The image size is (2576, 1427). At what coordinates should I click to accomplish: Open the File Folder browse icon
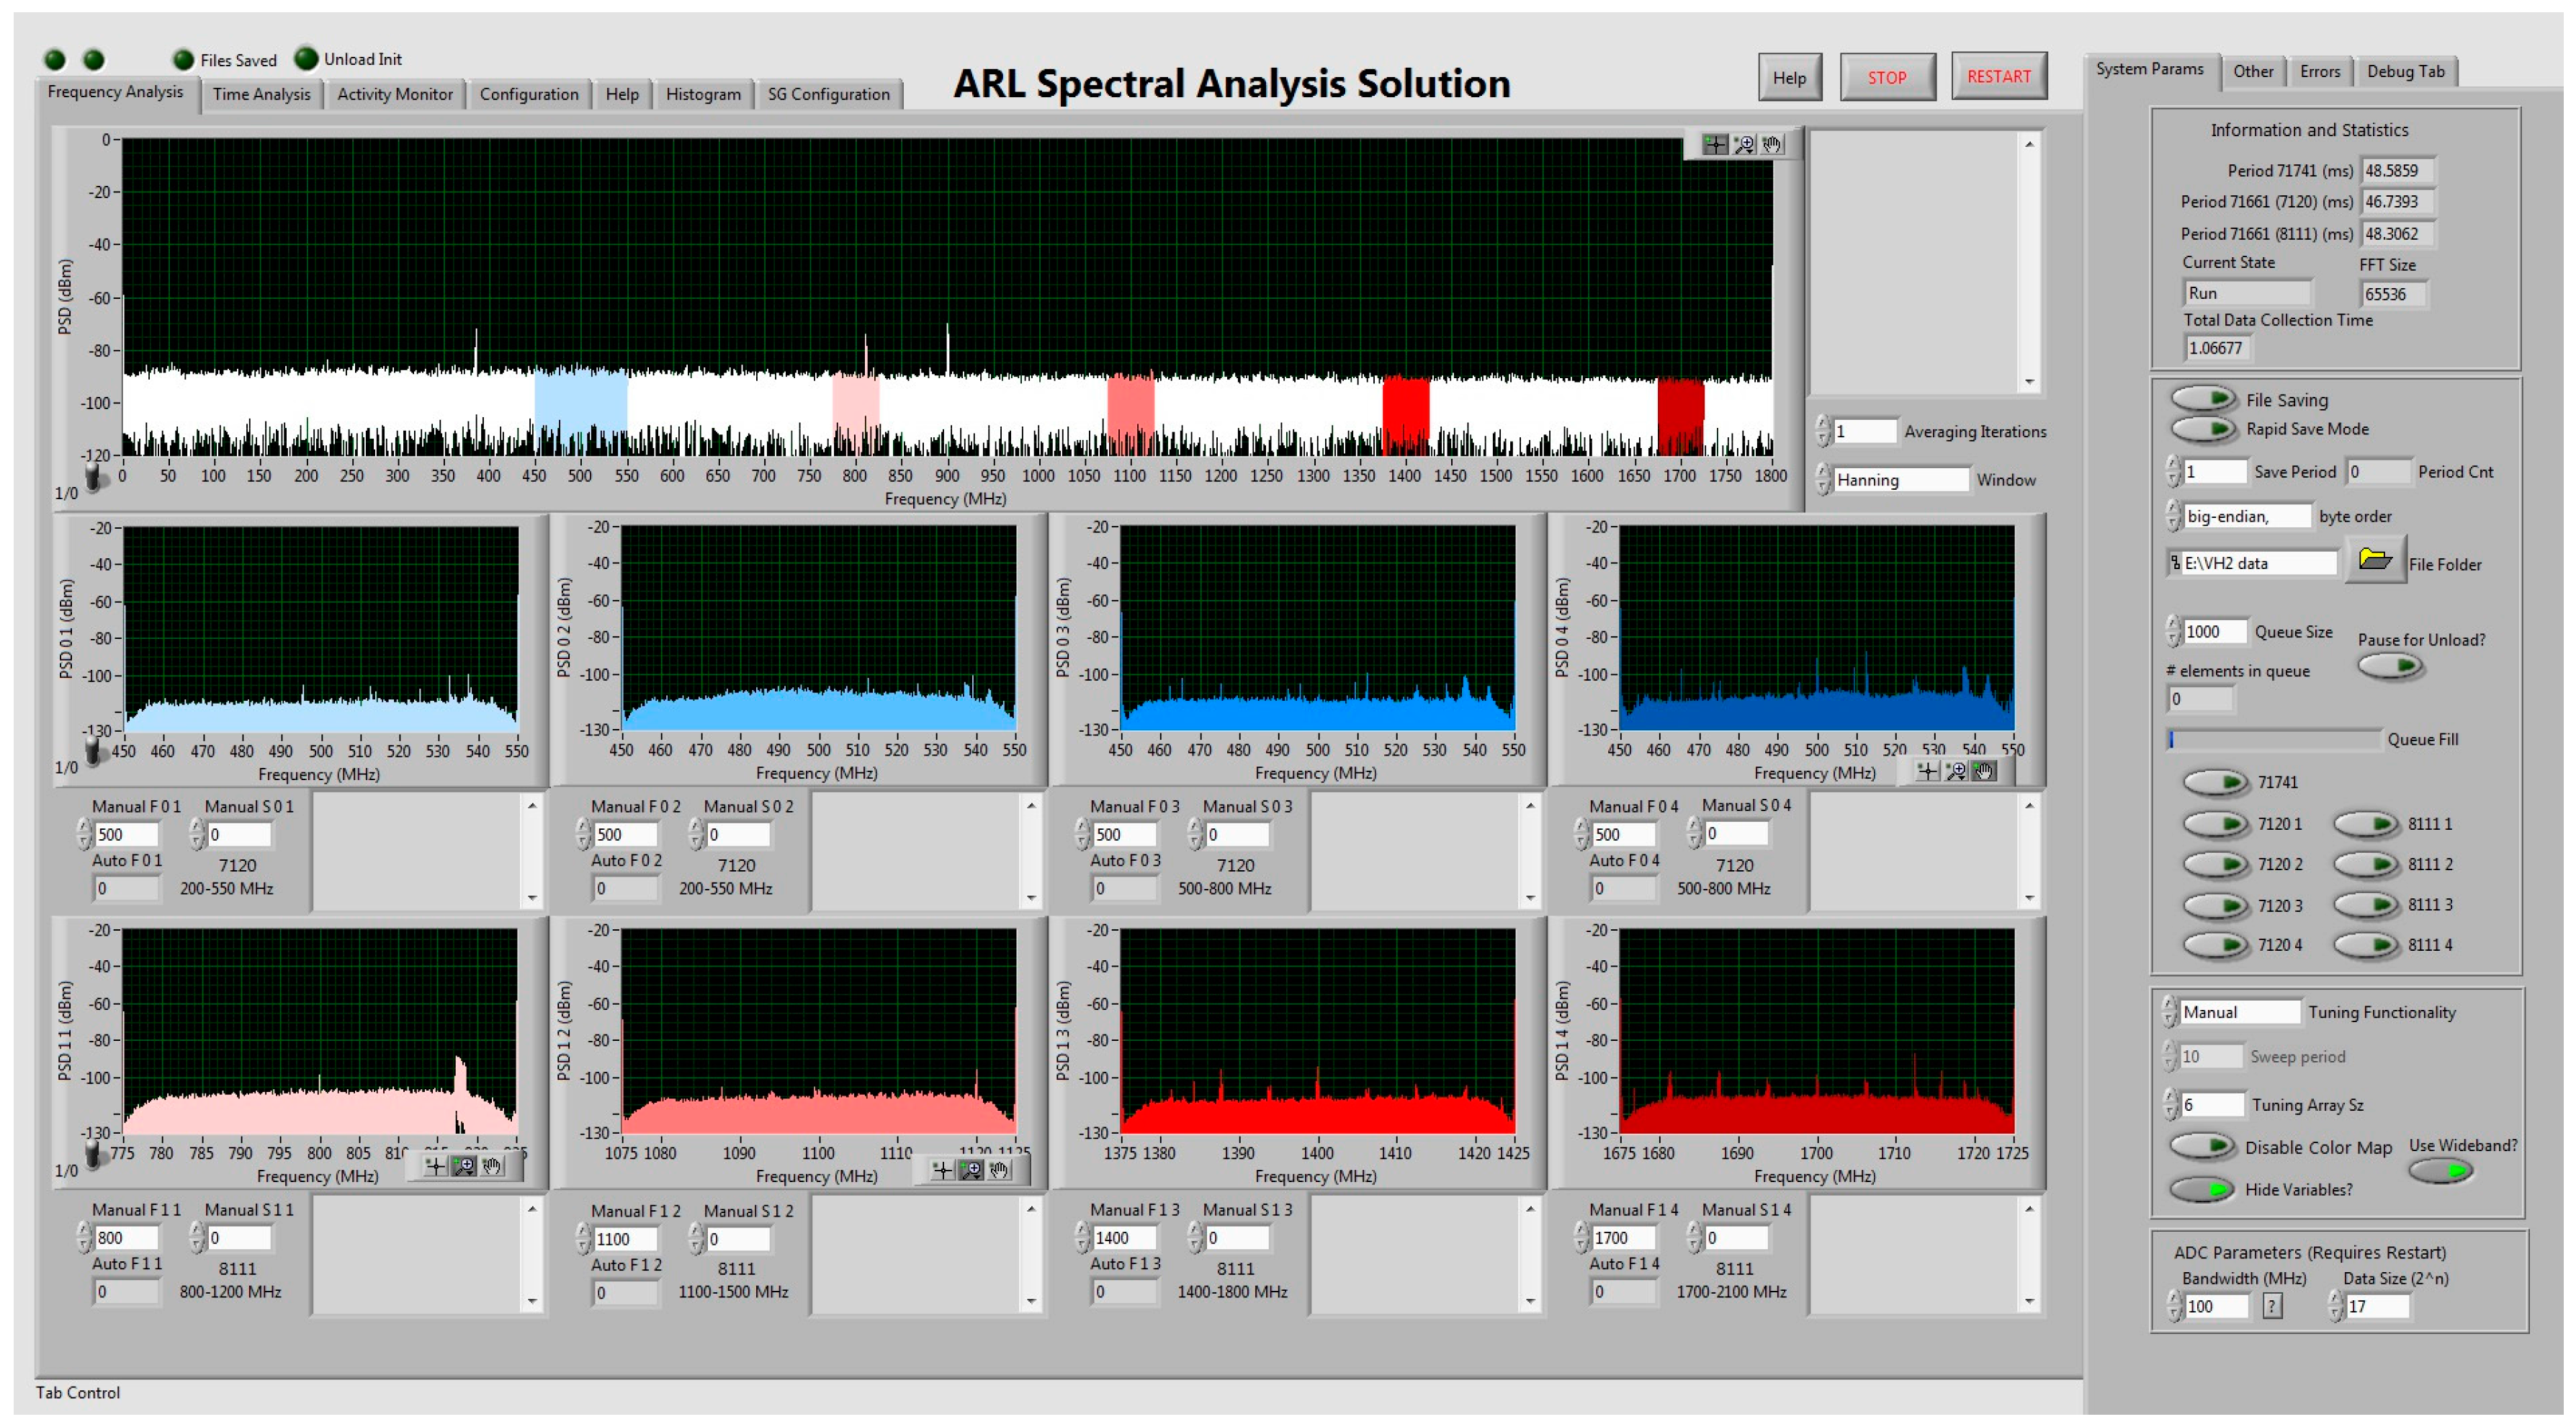pos(2374,560)
